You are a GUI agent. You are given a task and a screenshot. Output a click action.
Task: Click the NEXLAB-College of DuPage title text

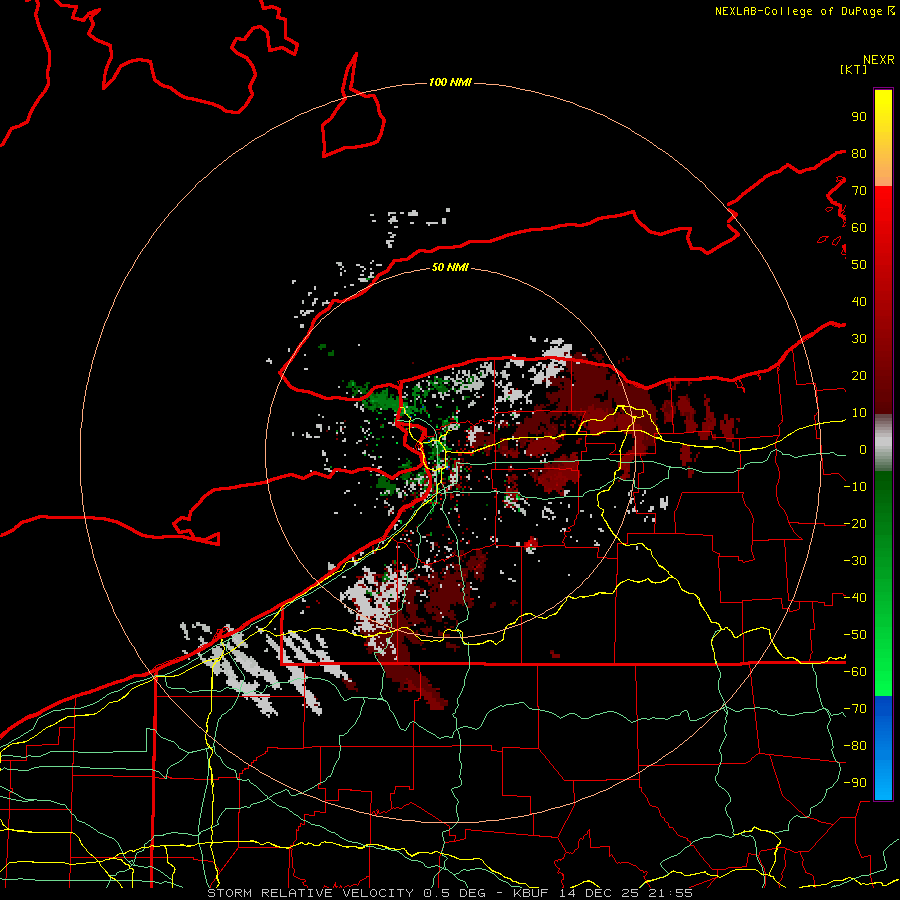coord(800,11)
